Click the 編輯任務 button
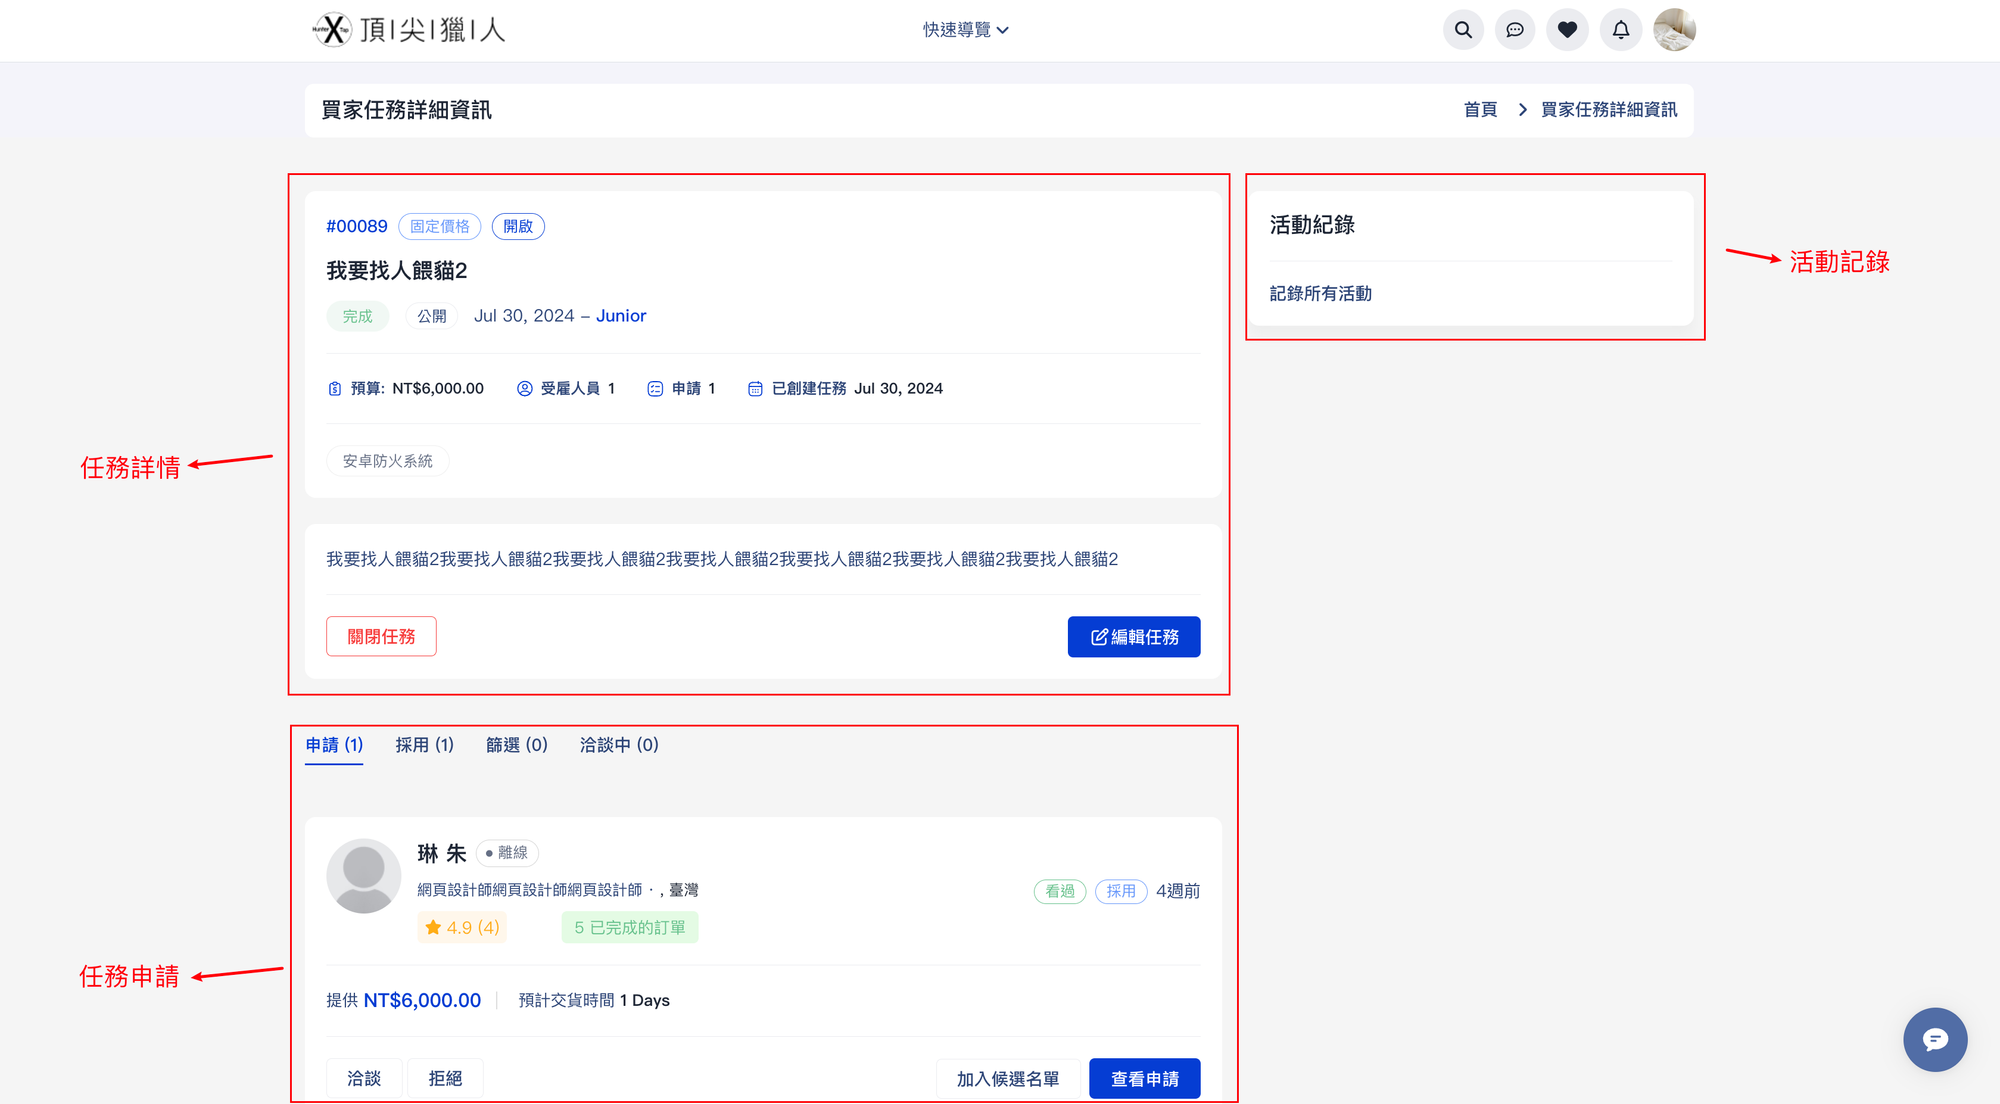Viewport: 2000px width, 1104px height. 1133,637
